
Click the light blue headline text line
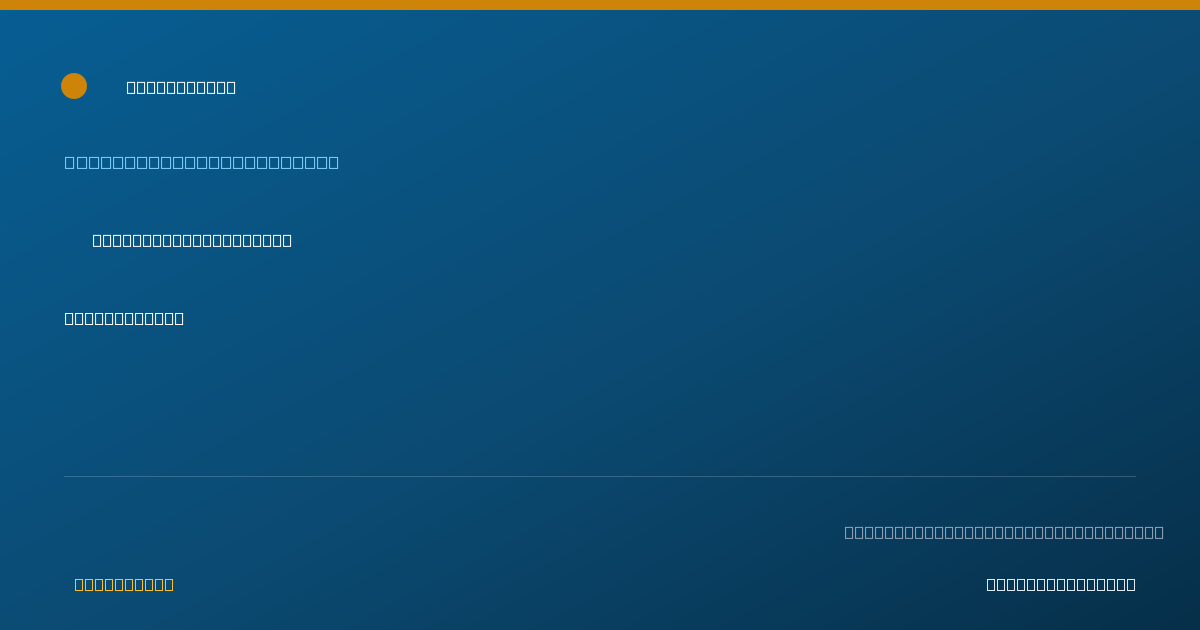[x=202, y=162]
